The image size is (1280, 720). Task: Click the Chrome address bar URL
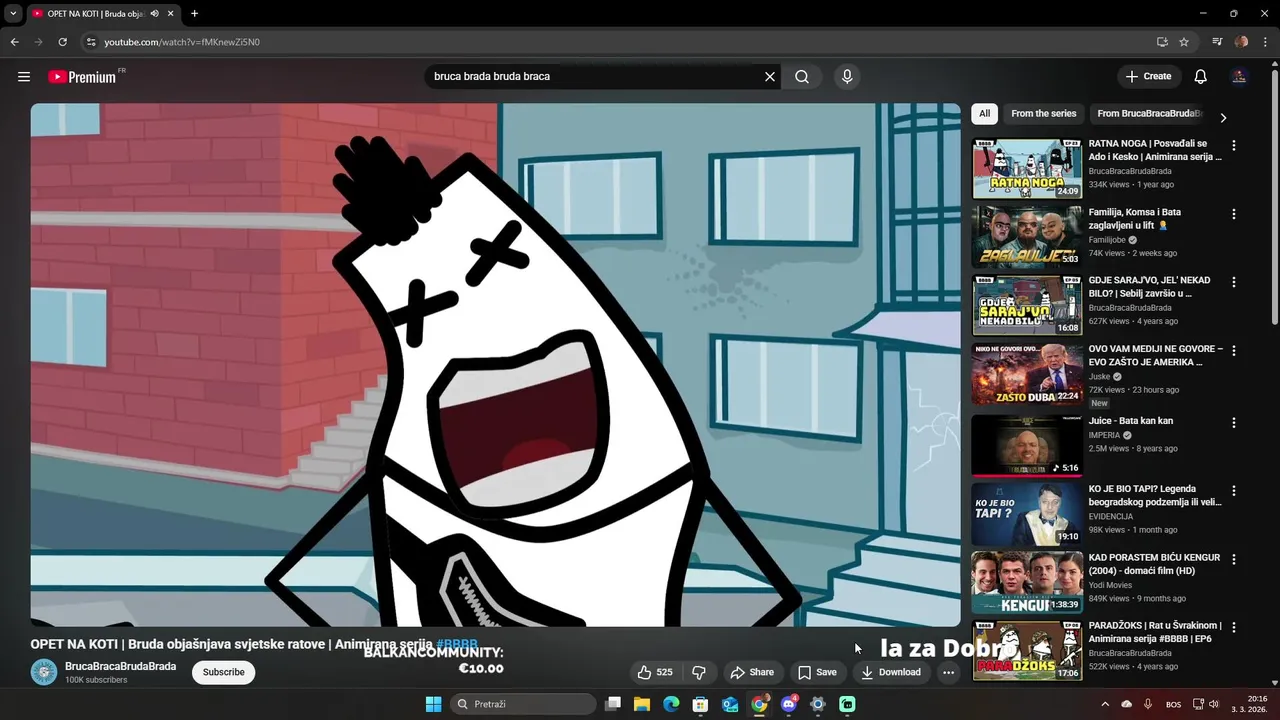[182, 42]
